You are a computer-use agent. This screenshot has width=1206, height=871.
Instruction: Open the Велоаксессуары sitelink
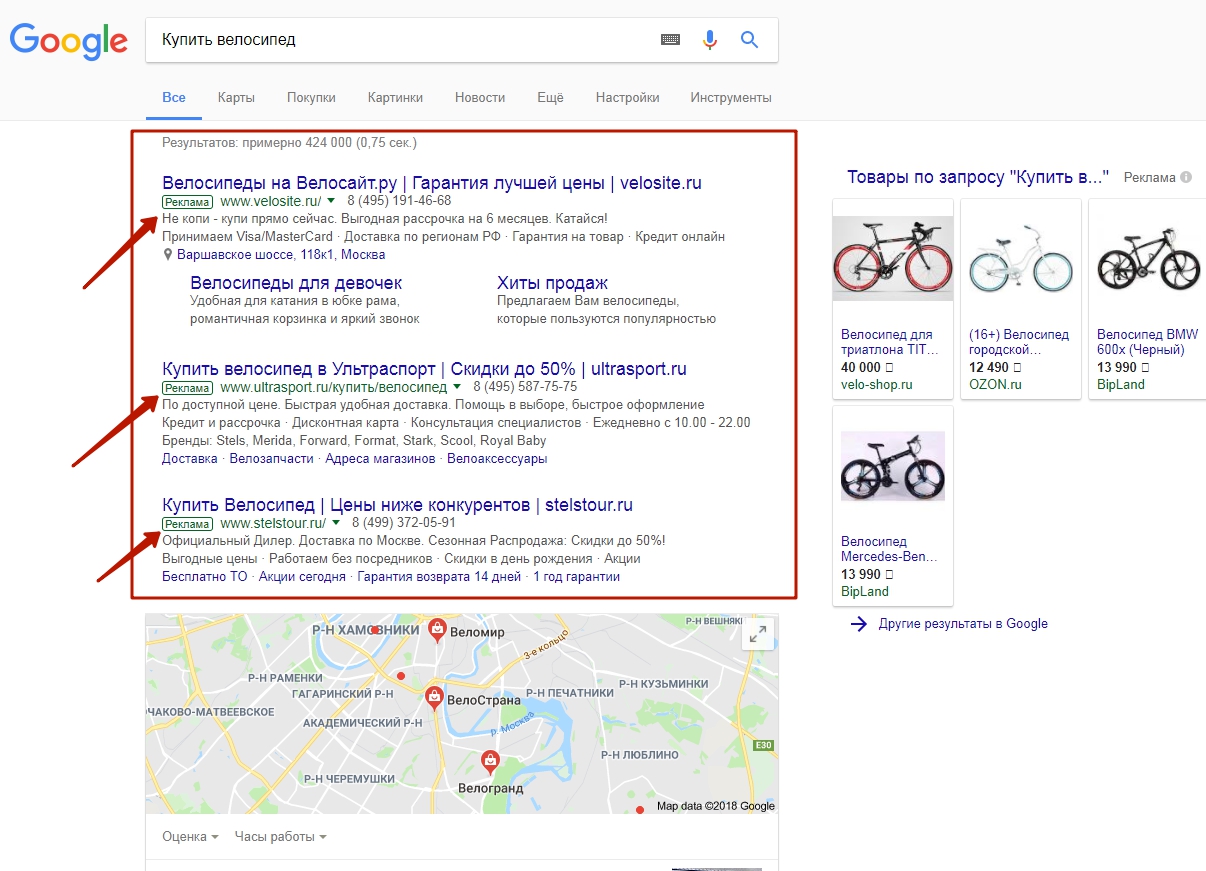tap(497, 459)
